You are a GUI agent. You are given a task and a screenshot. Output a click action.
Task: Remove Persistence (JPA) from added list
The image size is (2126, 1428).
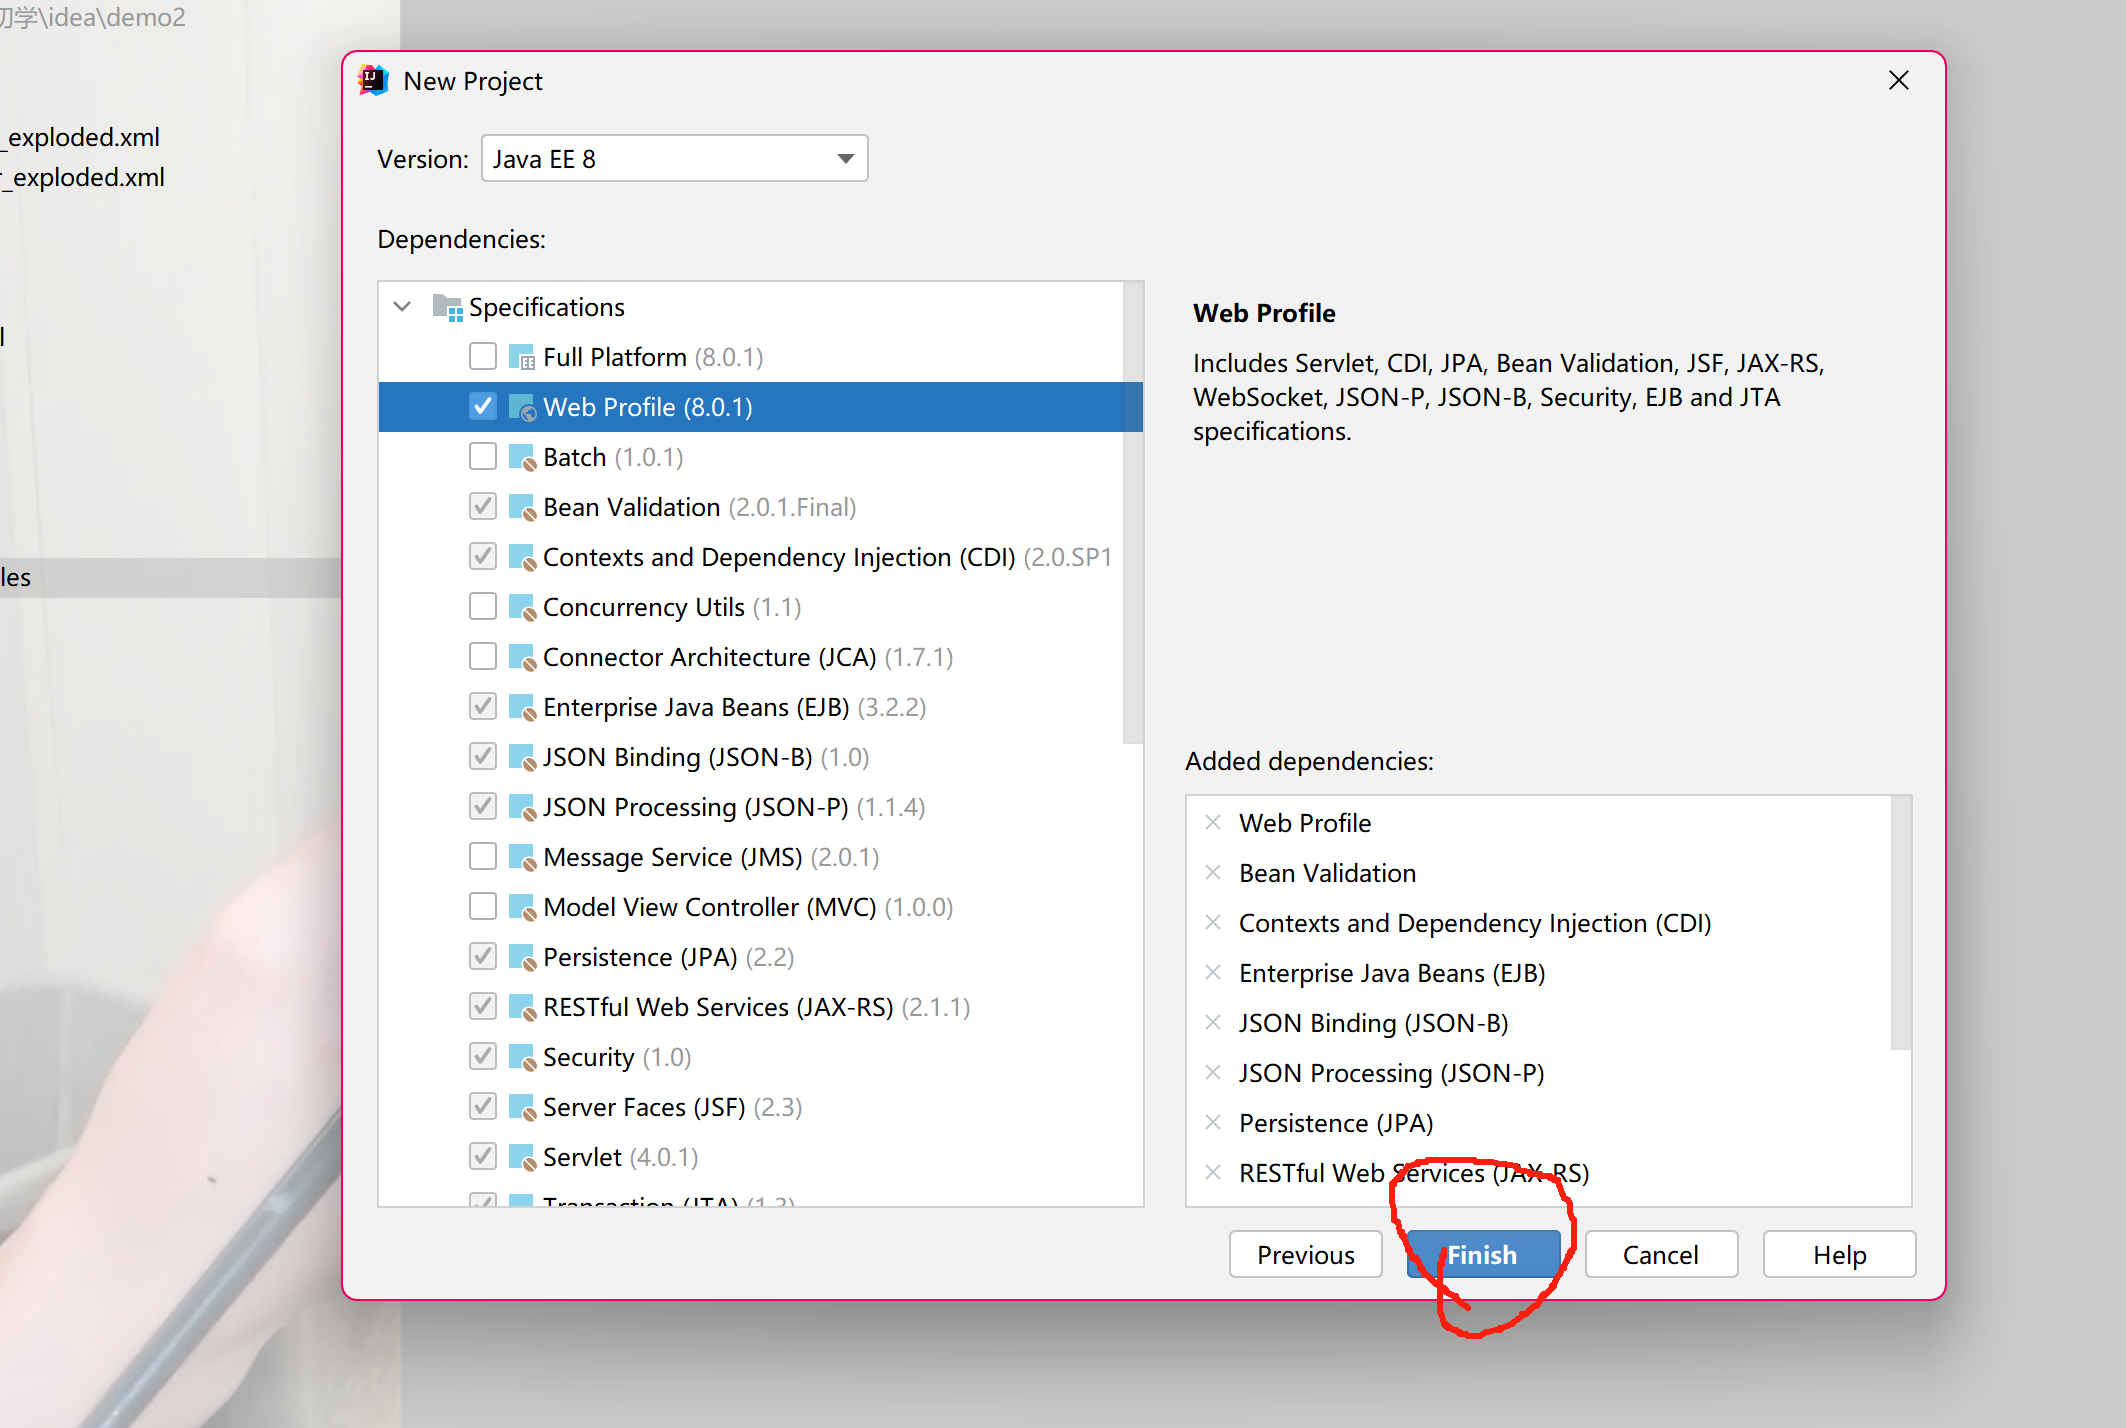(1213, 1122)
